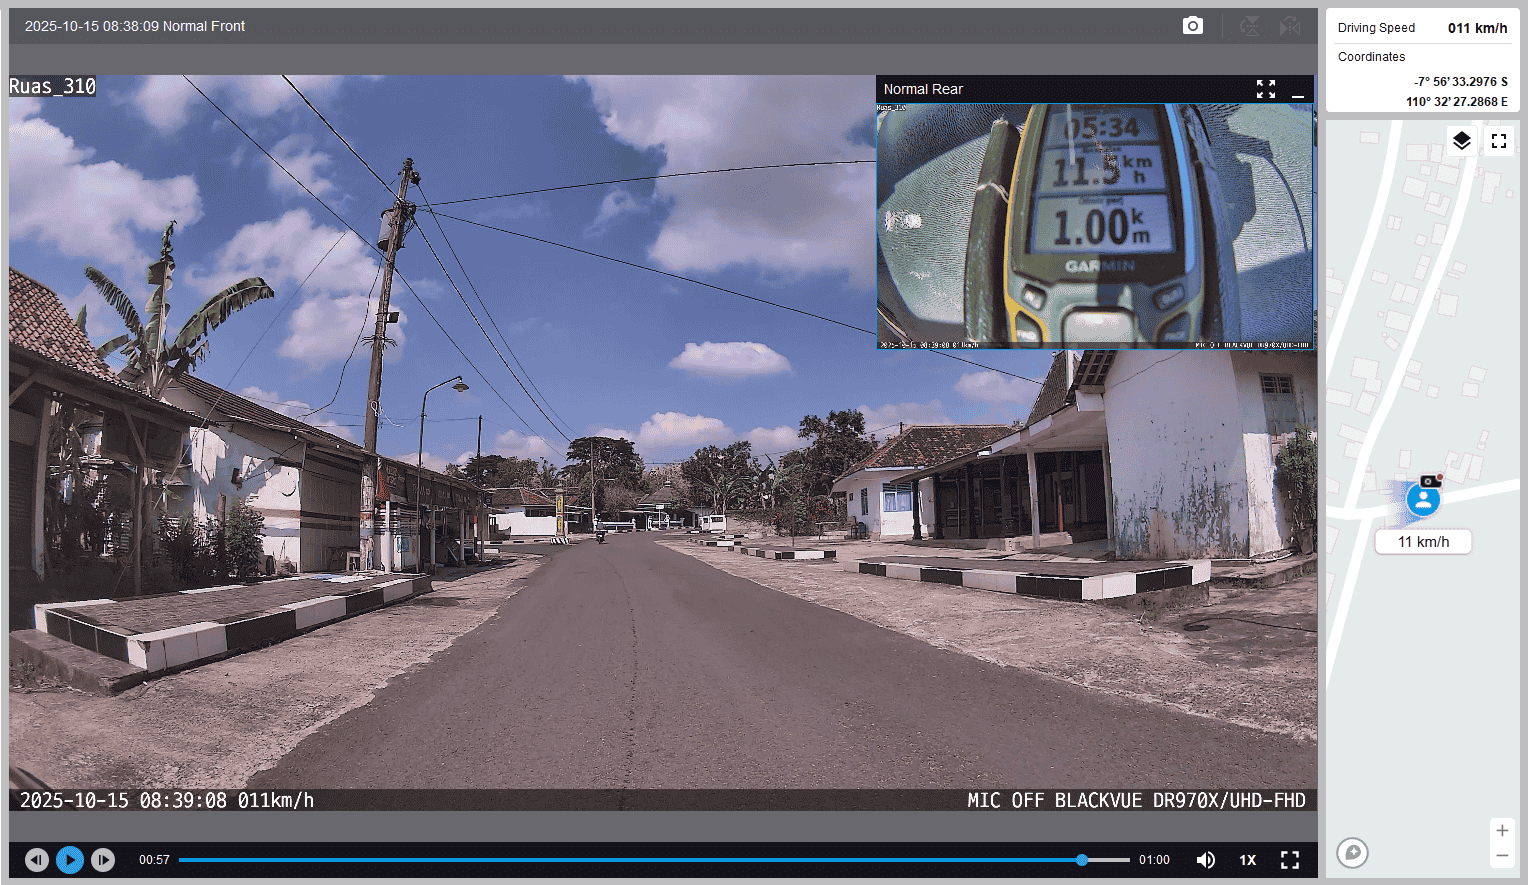Mute the video audio

(1206, 860)
